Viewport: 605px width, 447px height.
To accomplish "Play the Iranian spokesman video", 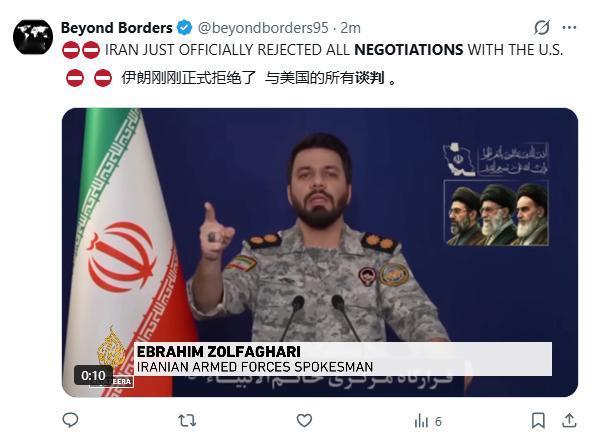I will 320,252.
